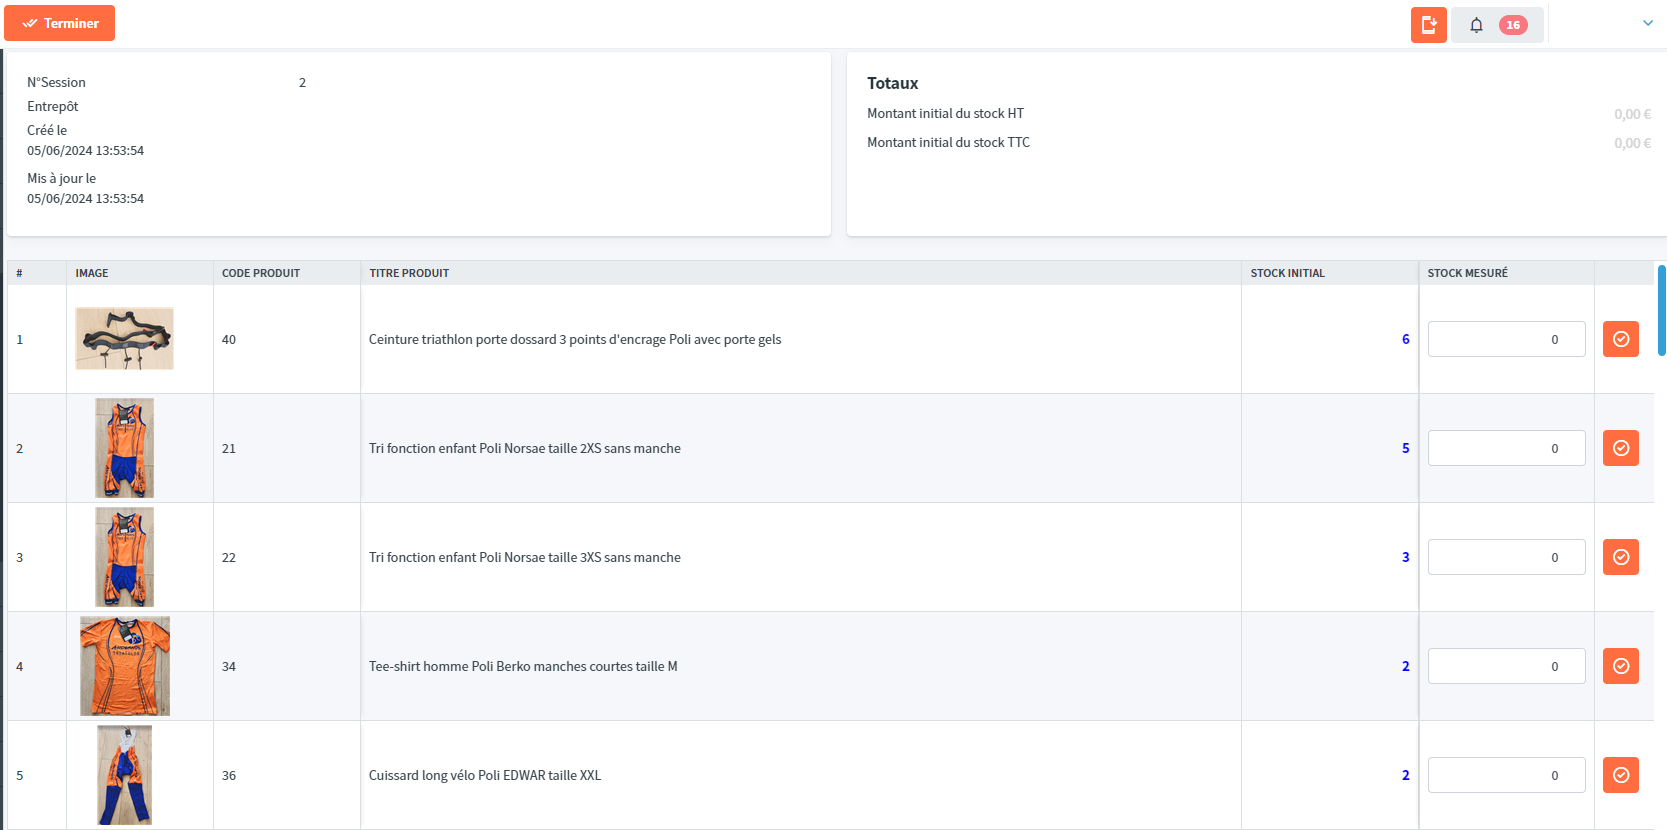Validate stock for Cuissard long vélo row
This screenshot has height=830, width=1667.
(x=1620, y=775)
